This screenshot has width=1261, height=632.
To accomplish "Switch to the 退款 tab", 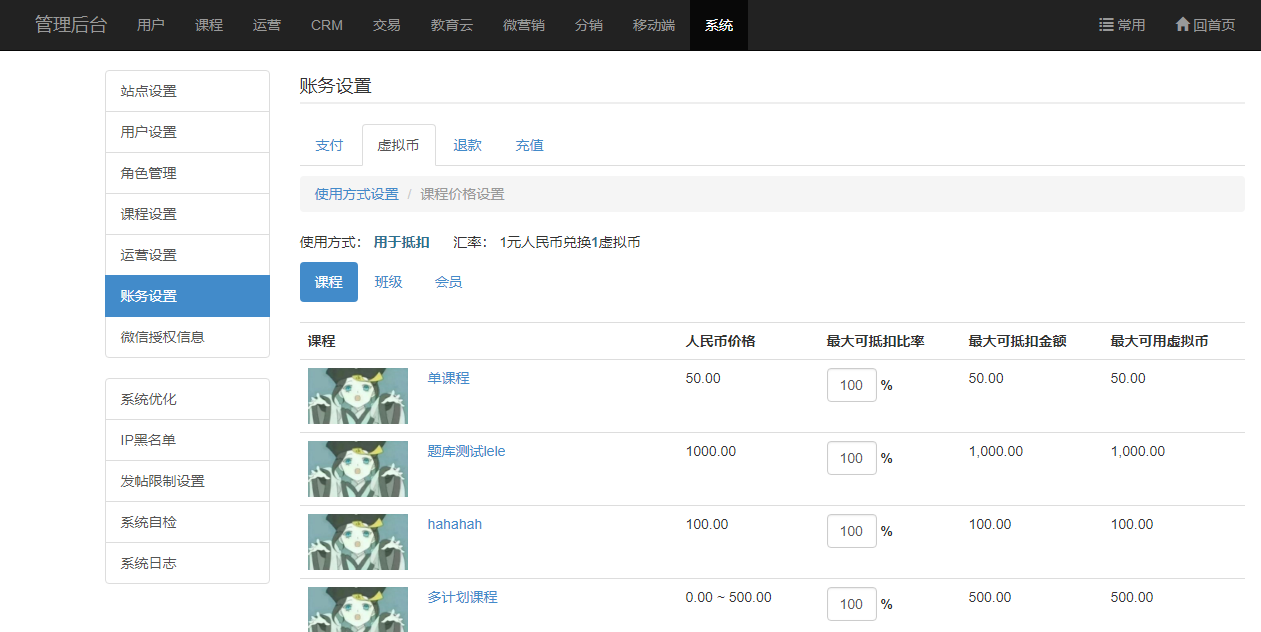I will coord(467,145).
